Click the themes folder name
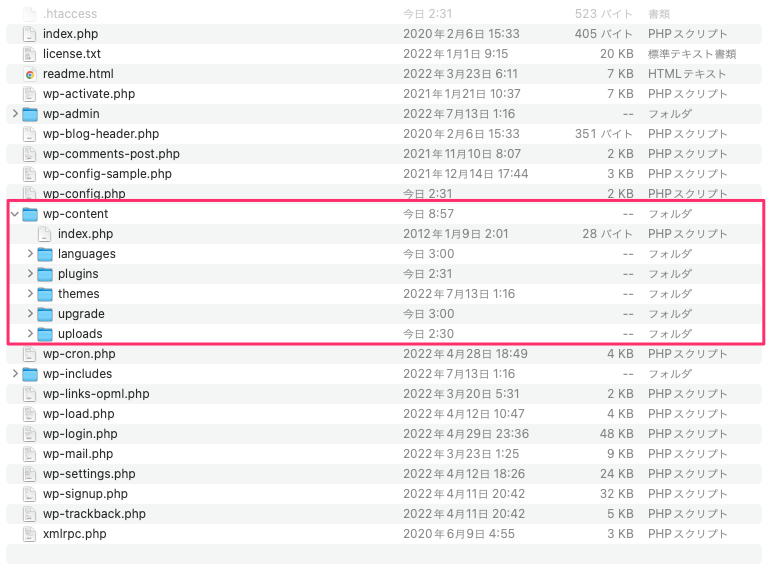This screenshot has width=768, height=568. click(x=79, y=294)
